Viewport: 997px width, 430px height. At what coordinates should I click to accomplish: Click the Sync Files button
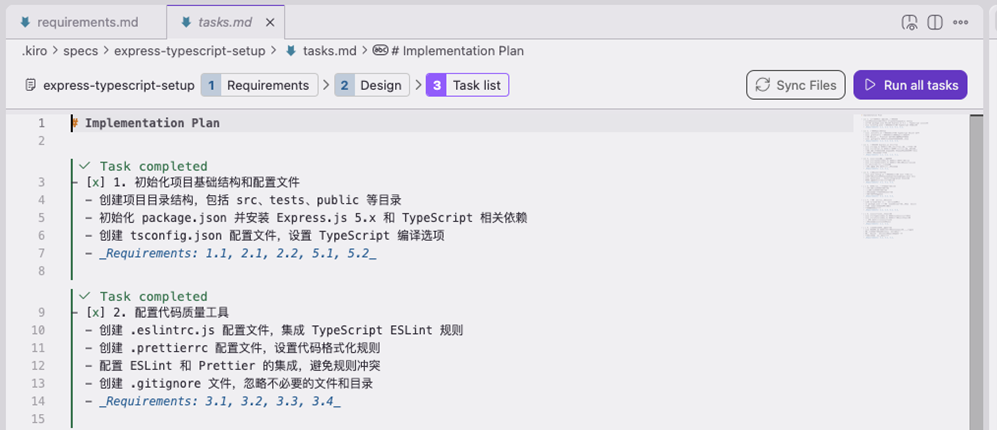(x=795, y=85)
